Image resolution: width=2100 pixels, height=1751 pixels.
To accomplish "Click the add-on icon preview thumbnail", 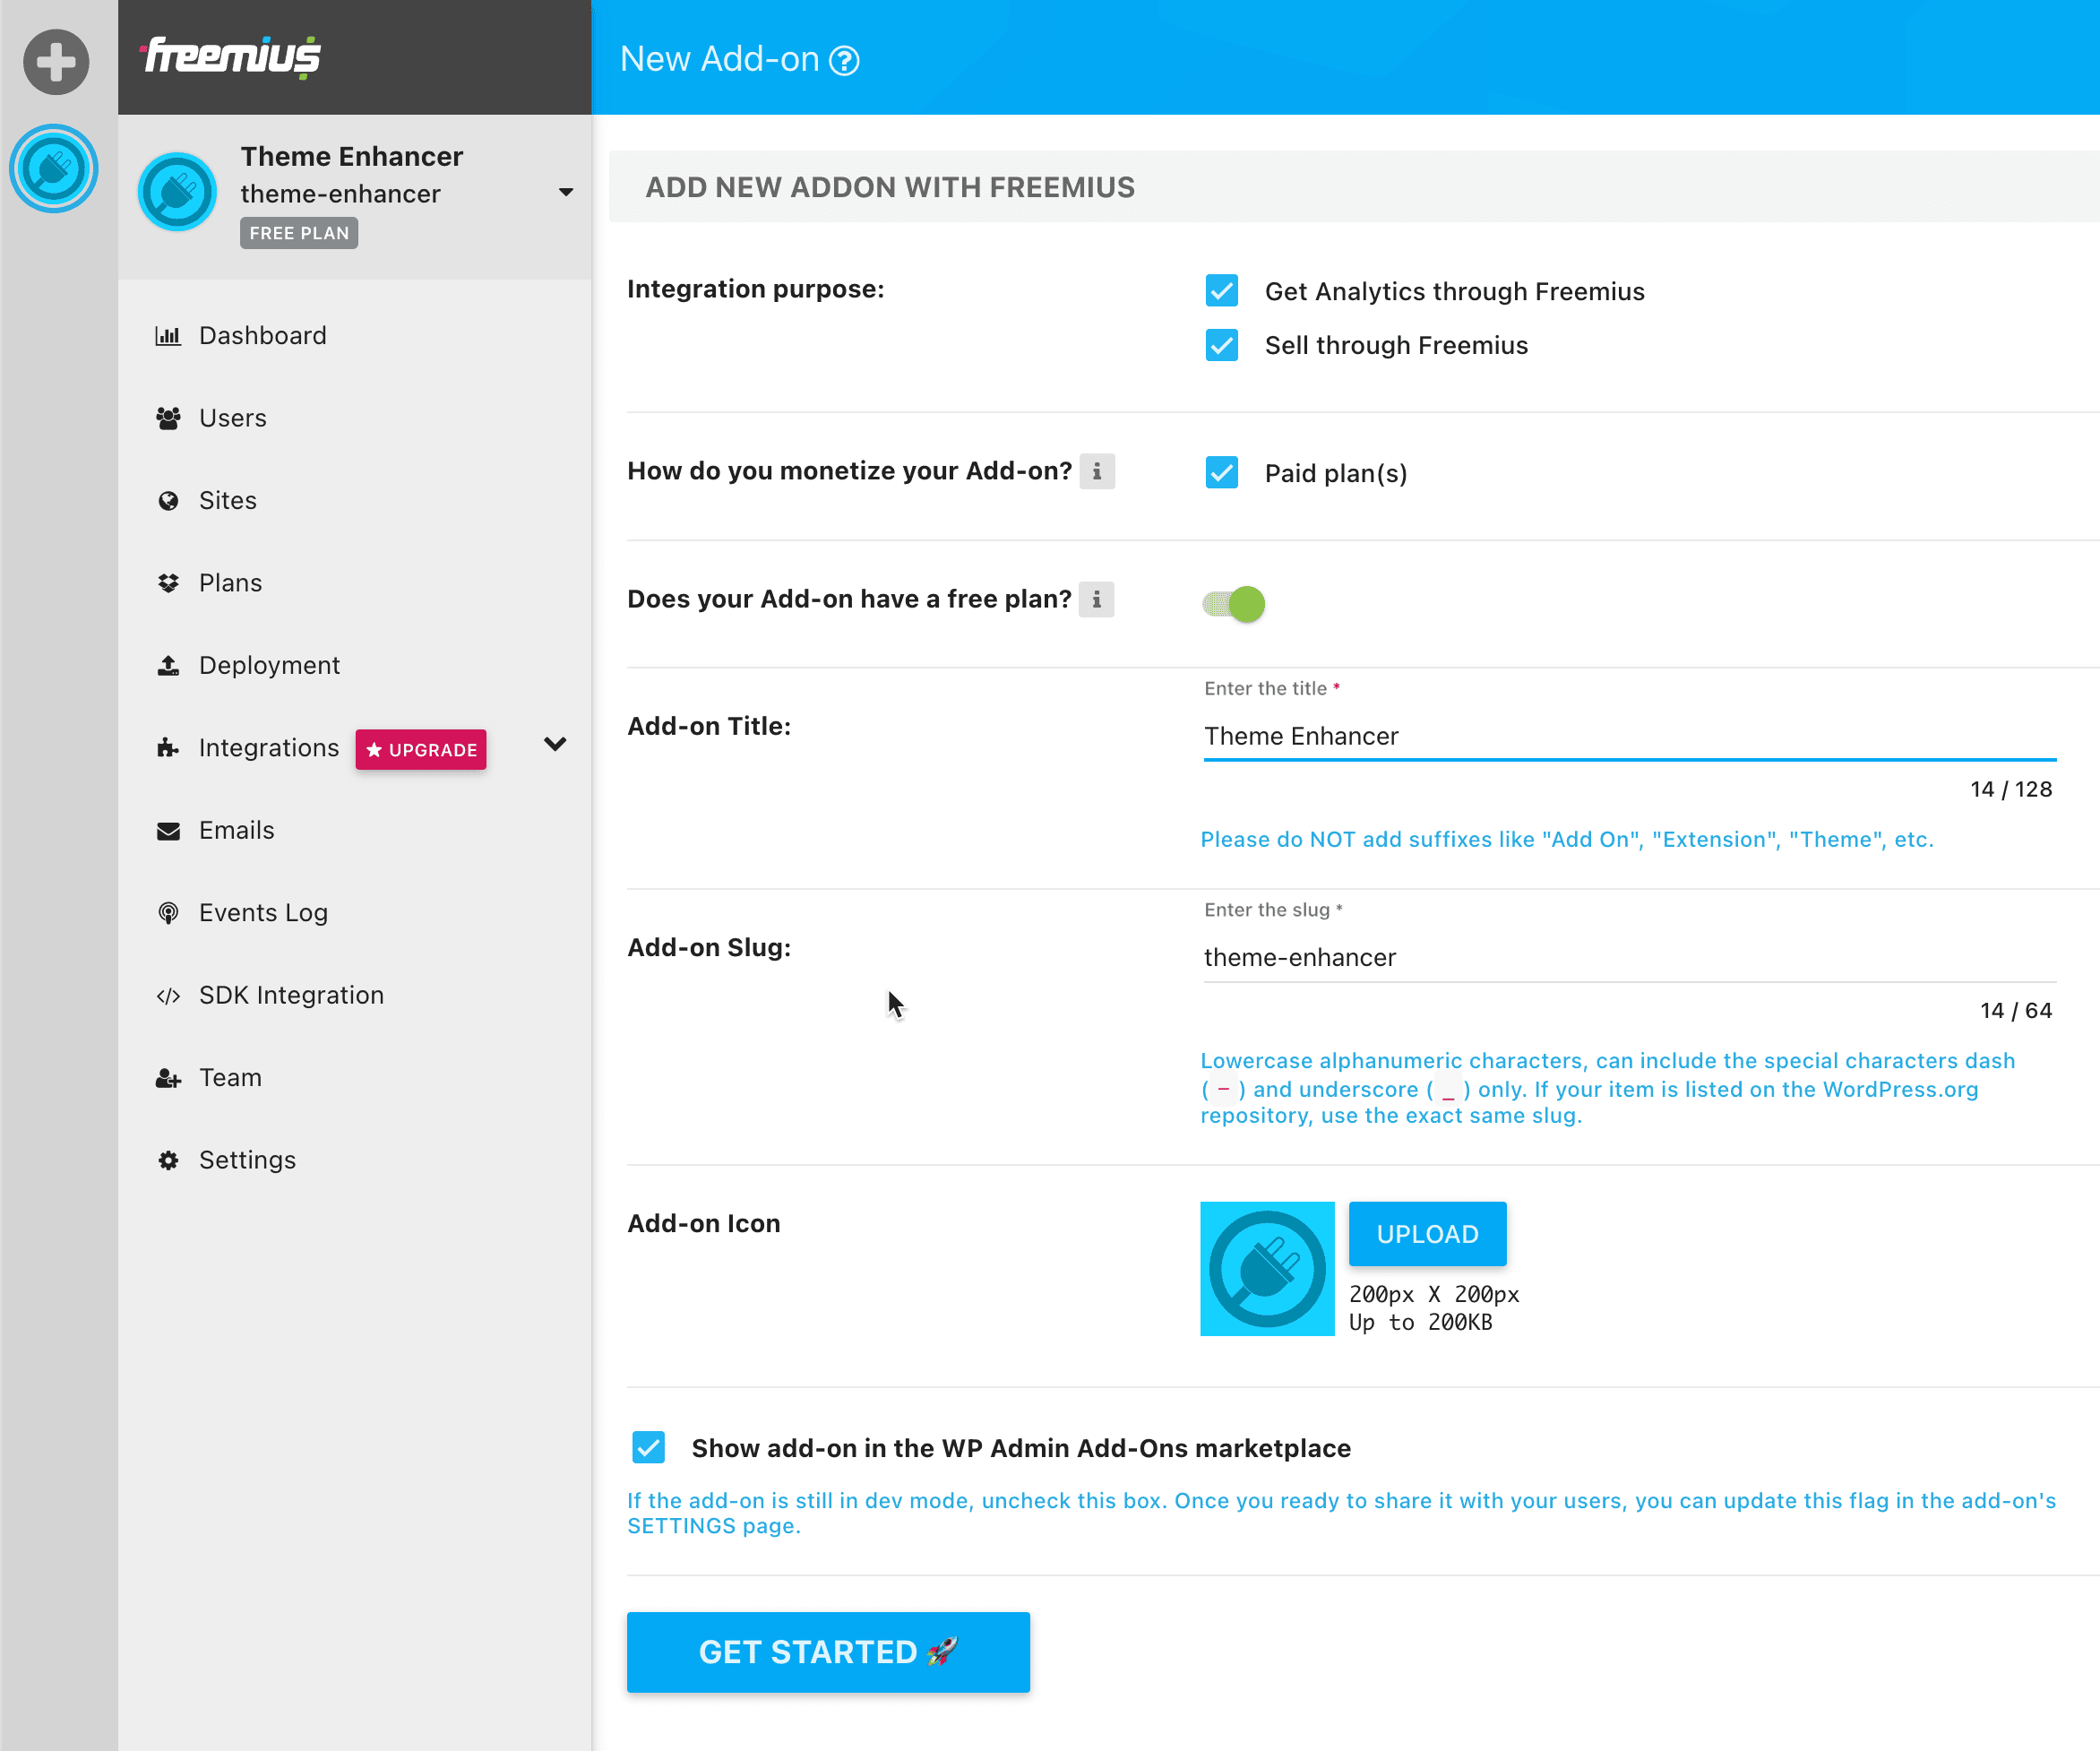I will [1267, 1268].
